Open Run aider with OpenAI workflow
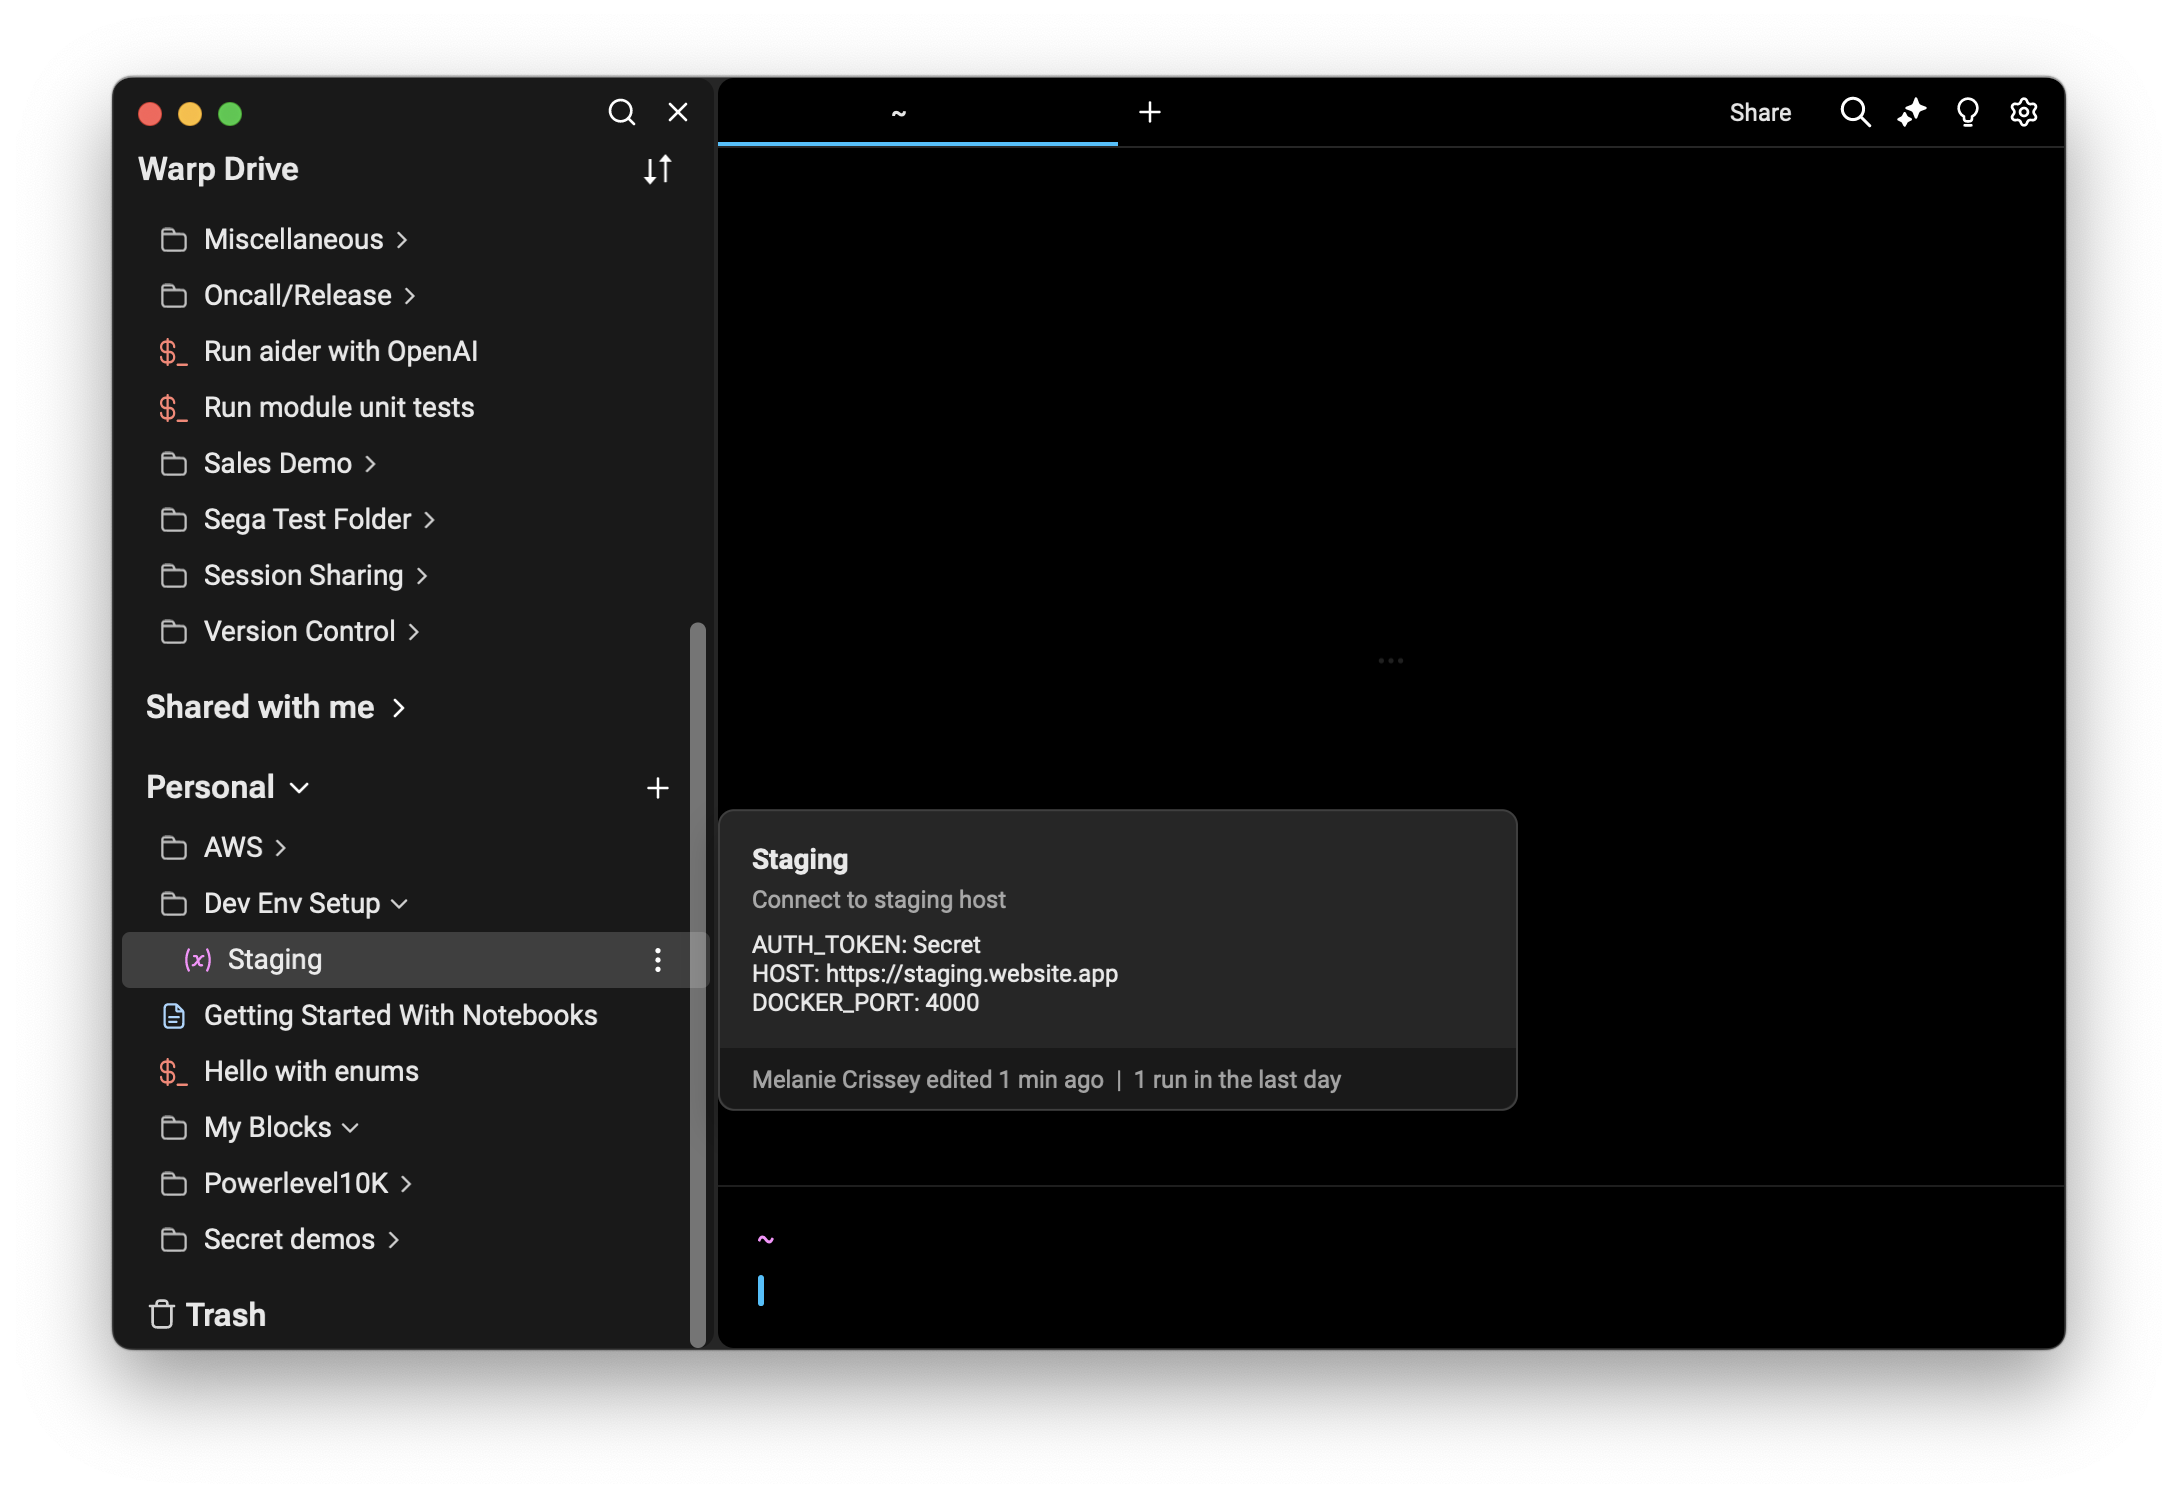2178x1498 pixels. [340, 352]
